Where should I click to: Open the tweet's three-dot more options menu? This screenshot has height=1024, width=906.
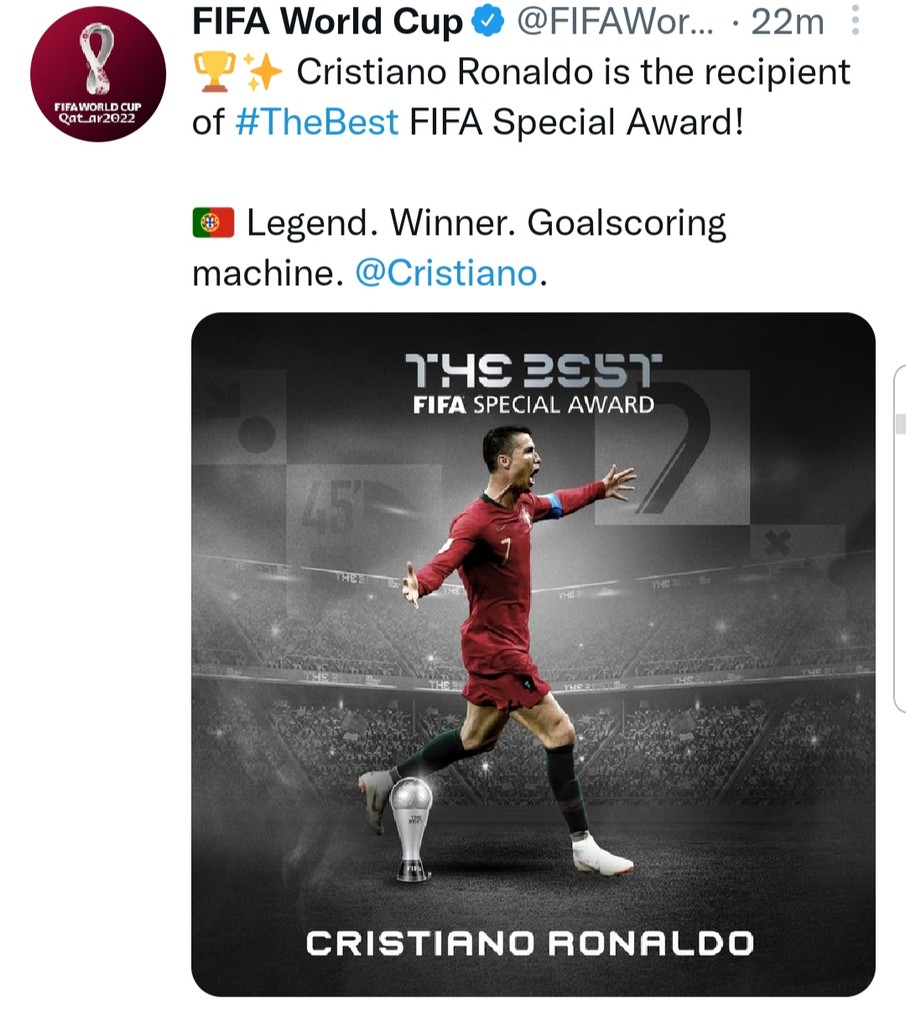pos(856,21)
